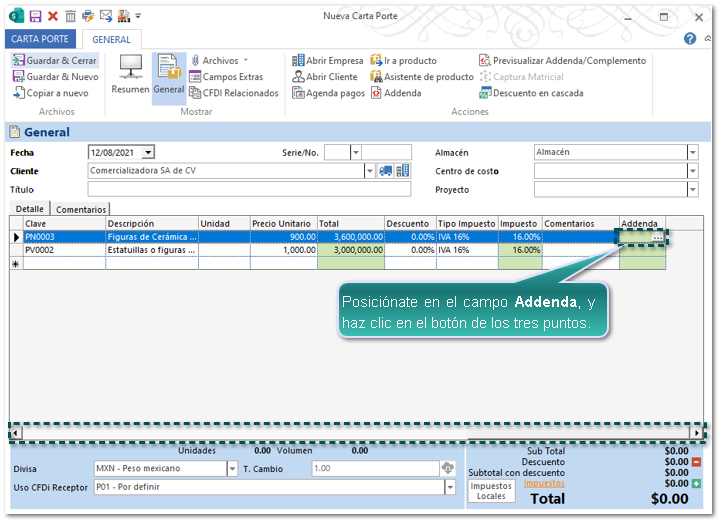This screenshot has height=523, width=721.
Task: Click Guardar & Cerrar in the ribbon
Action: click(x=54, y=60)
